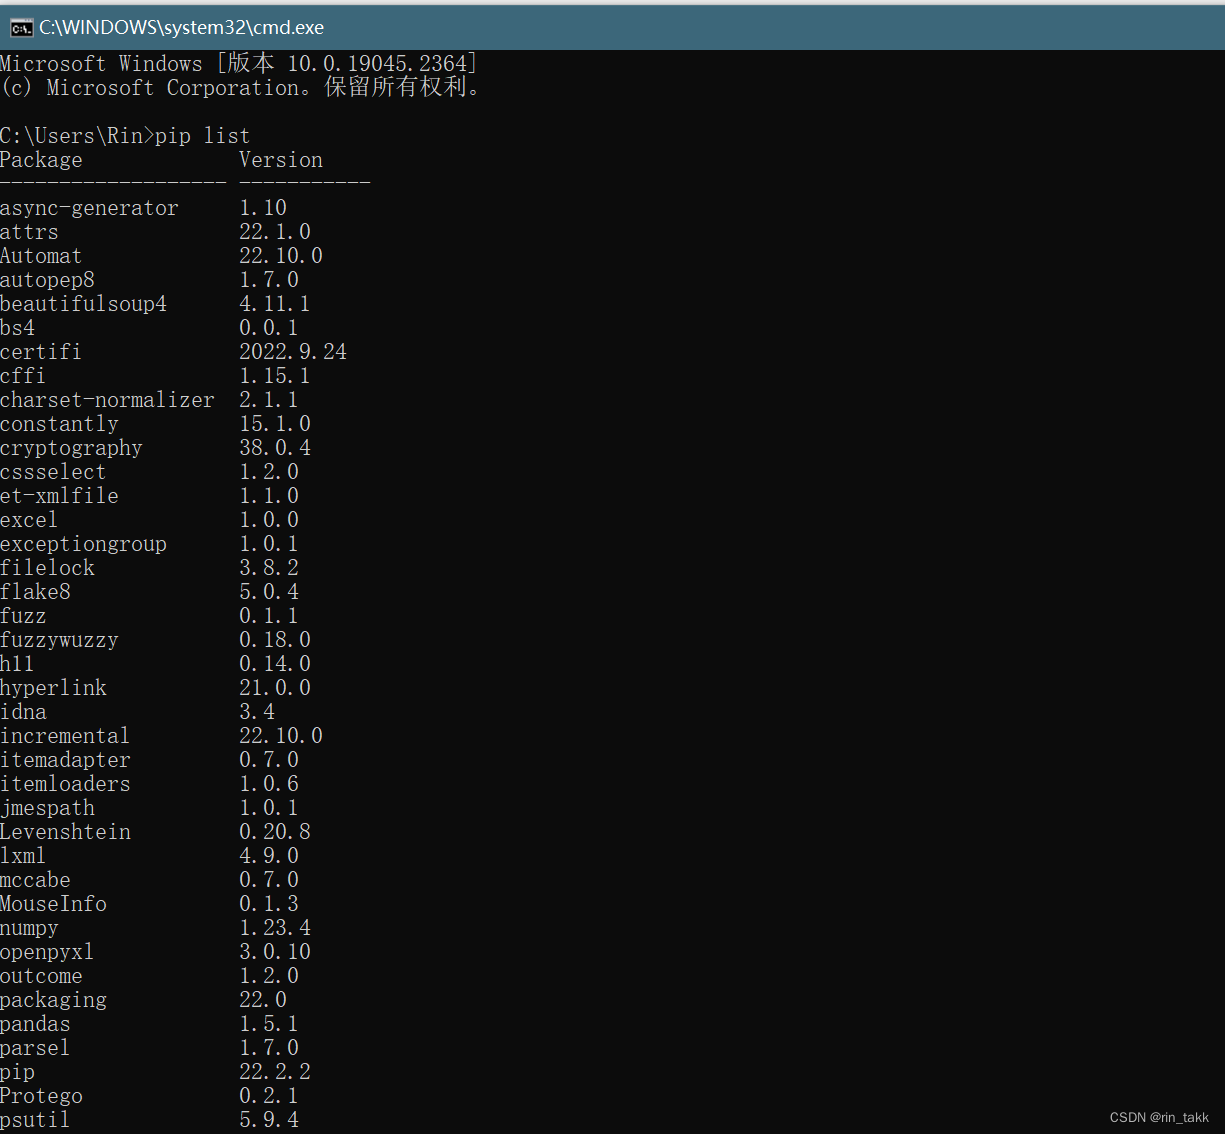Select the idna package name
The width and height of the screenshot is (1225, 1134).
tap(23, 712)
